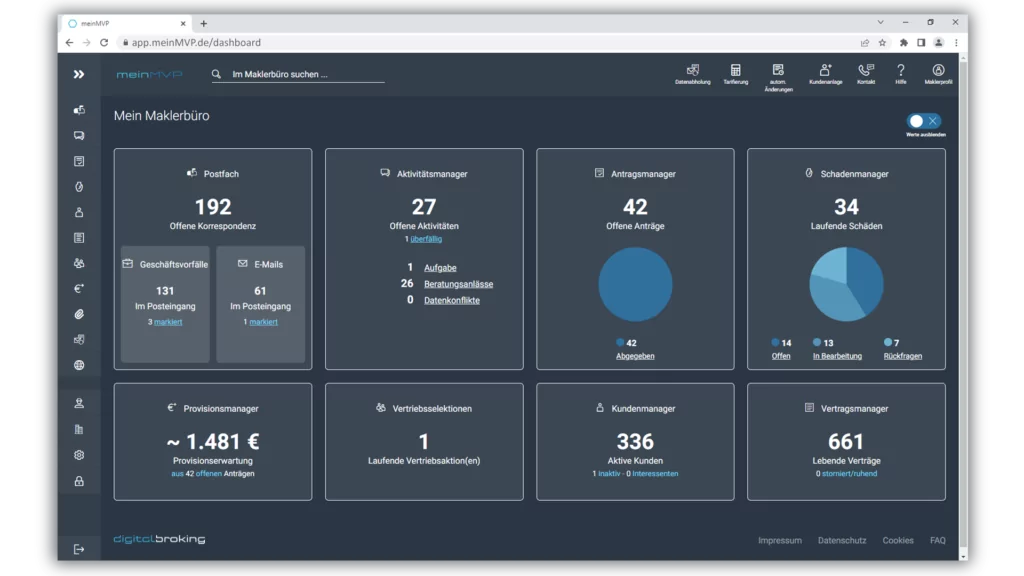The image size is (1024, 576).
Task: Open the browser tab list chevron
Action: 880,22
